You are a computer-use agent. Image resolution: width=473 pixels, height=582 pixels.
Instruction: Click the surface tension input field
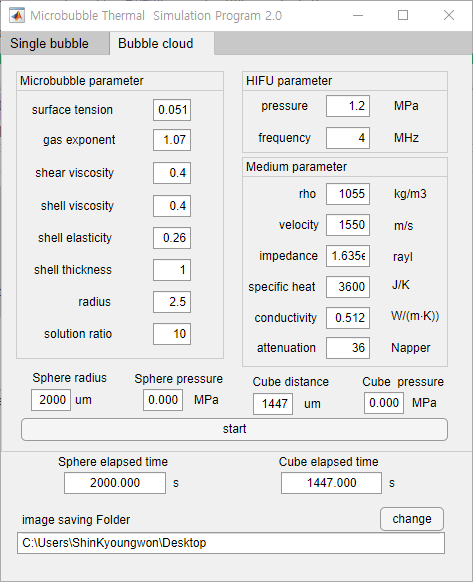(x=172, y=110)
